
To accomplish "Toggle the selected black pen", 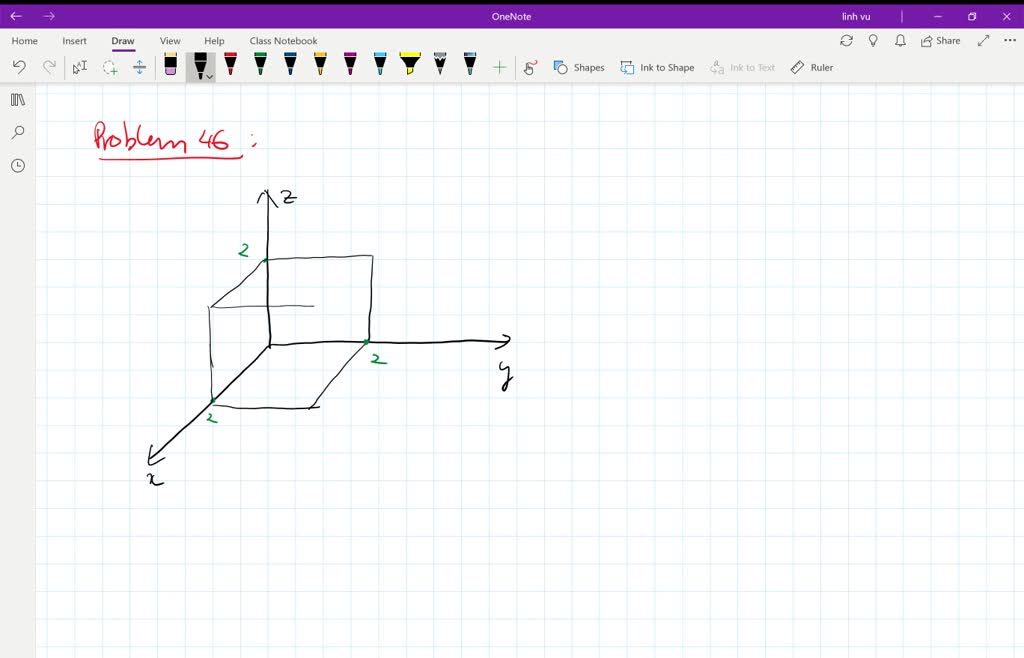I will (198, 63).
